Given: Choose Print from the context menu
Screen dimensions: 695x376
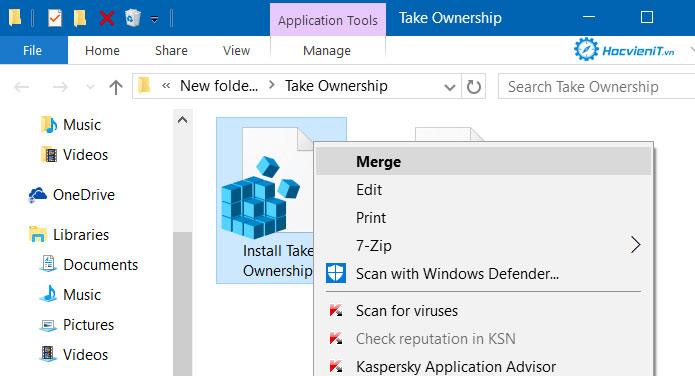Looking at the screenshot, I should 484,218.
